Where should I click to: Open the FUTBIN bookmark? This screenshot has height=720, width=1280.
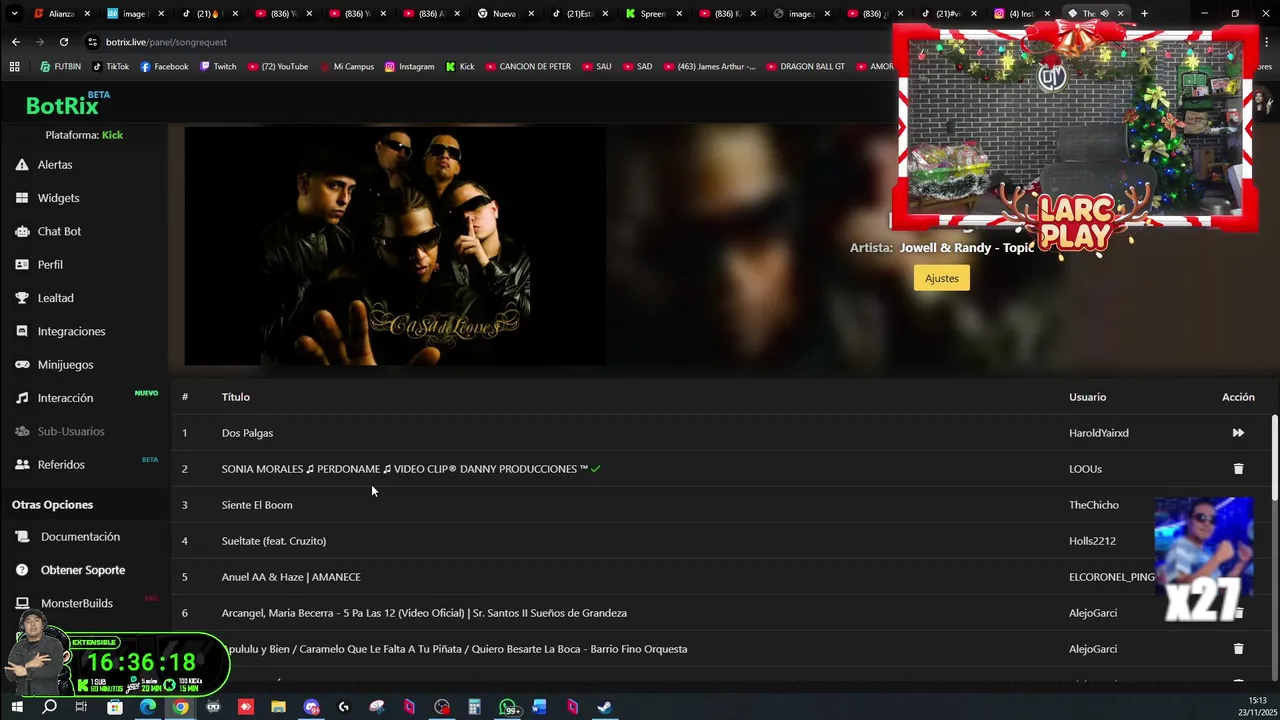pyautogui.click(x=61, y=67)
